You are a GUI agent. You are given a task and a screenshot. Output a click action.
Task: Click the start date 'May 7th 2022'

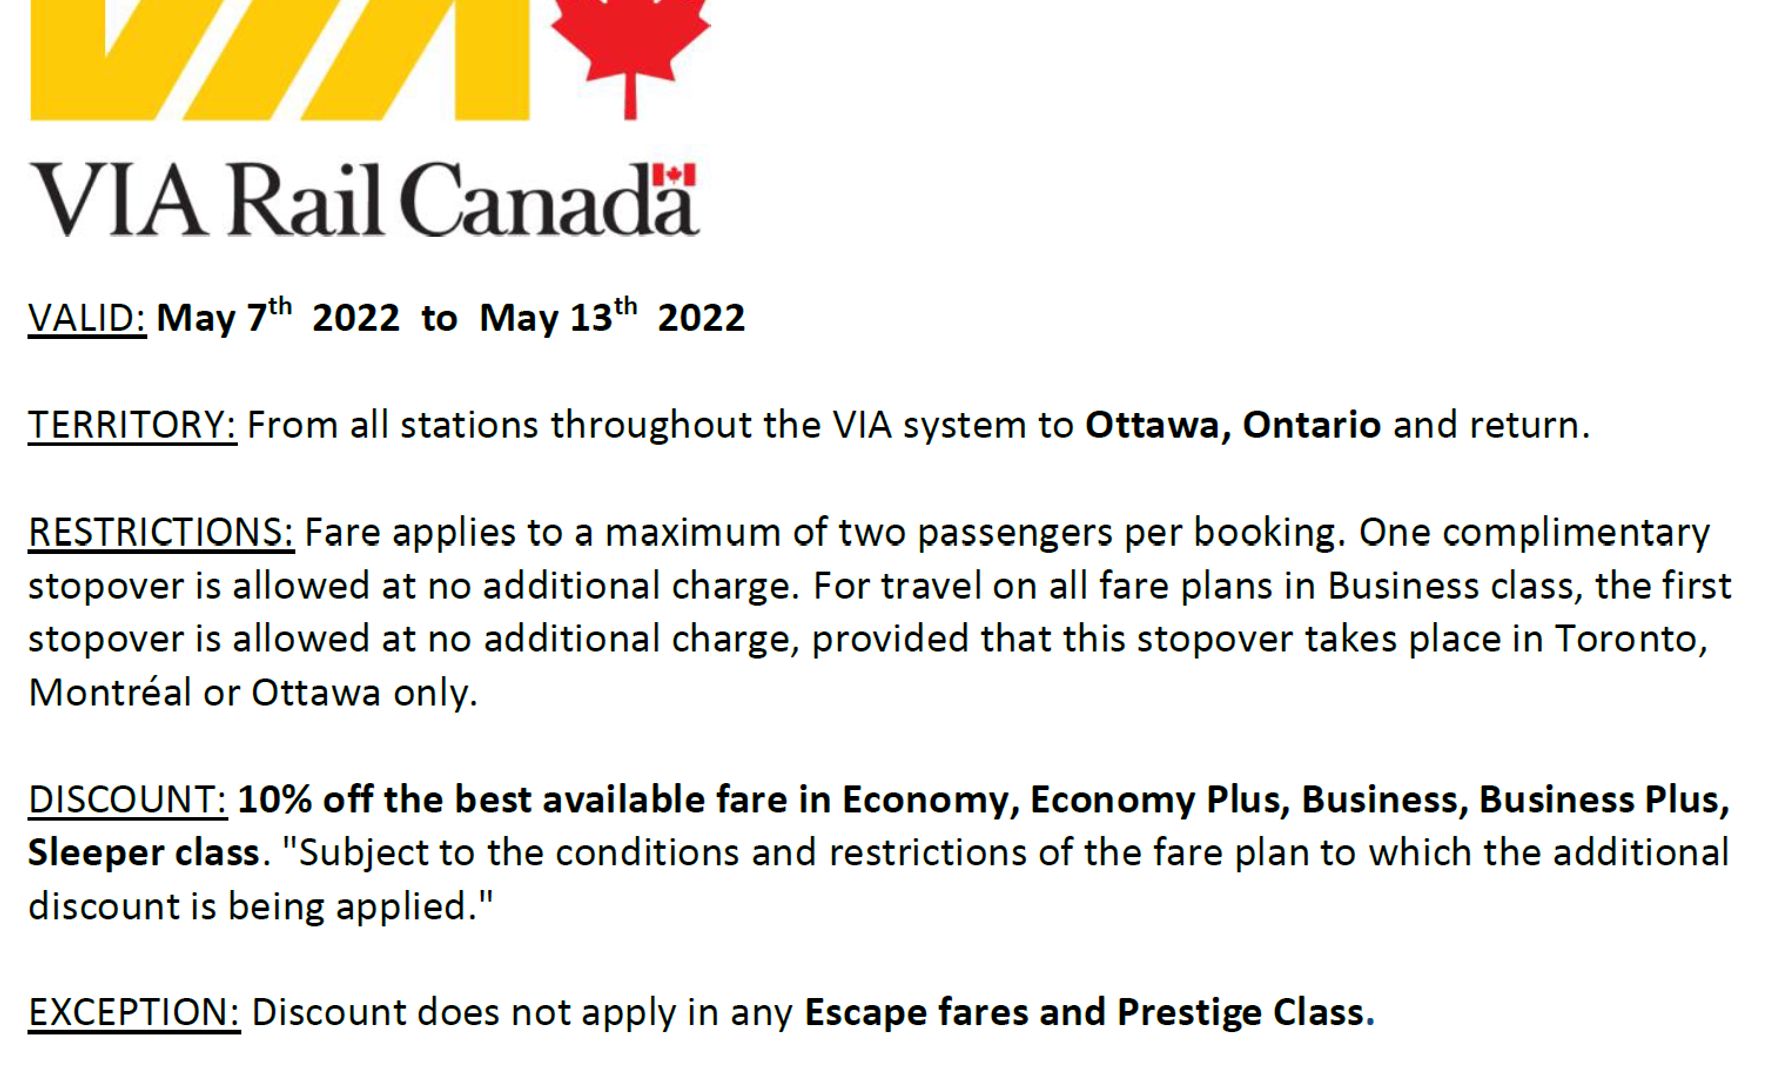pyautogui.click(x=278, y=319)
